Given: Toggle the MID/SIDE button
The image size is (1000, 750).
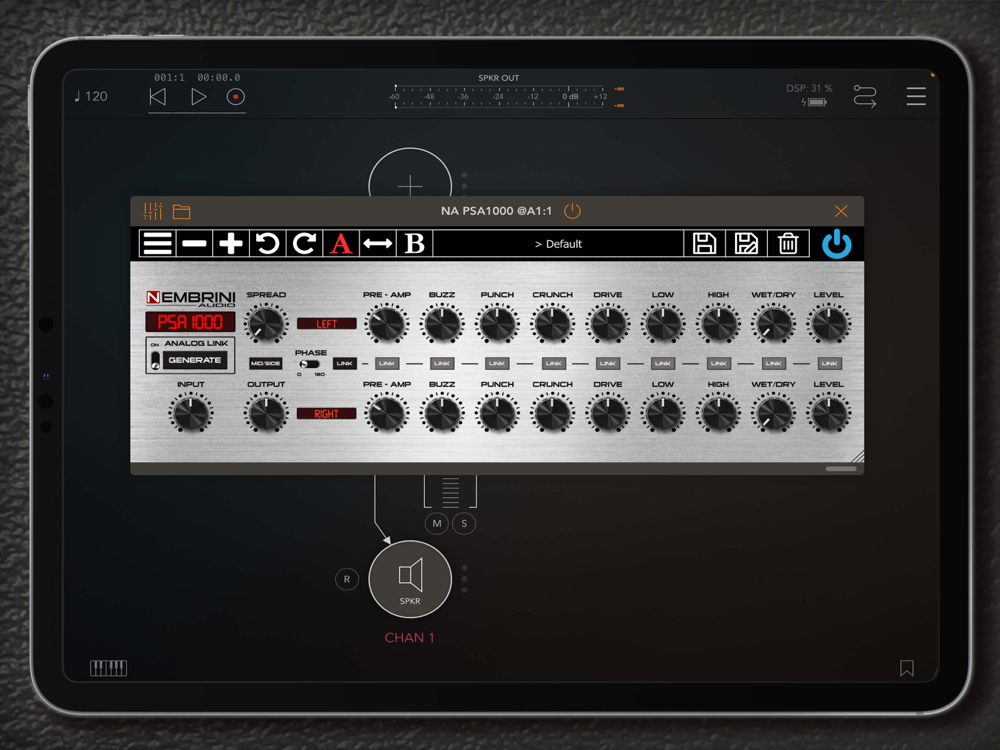Looking at the screenshot, I should (x=265, y=364).
